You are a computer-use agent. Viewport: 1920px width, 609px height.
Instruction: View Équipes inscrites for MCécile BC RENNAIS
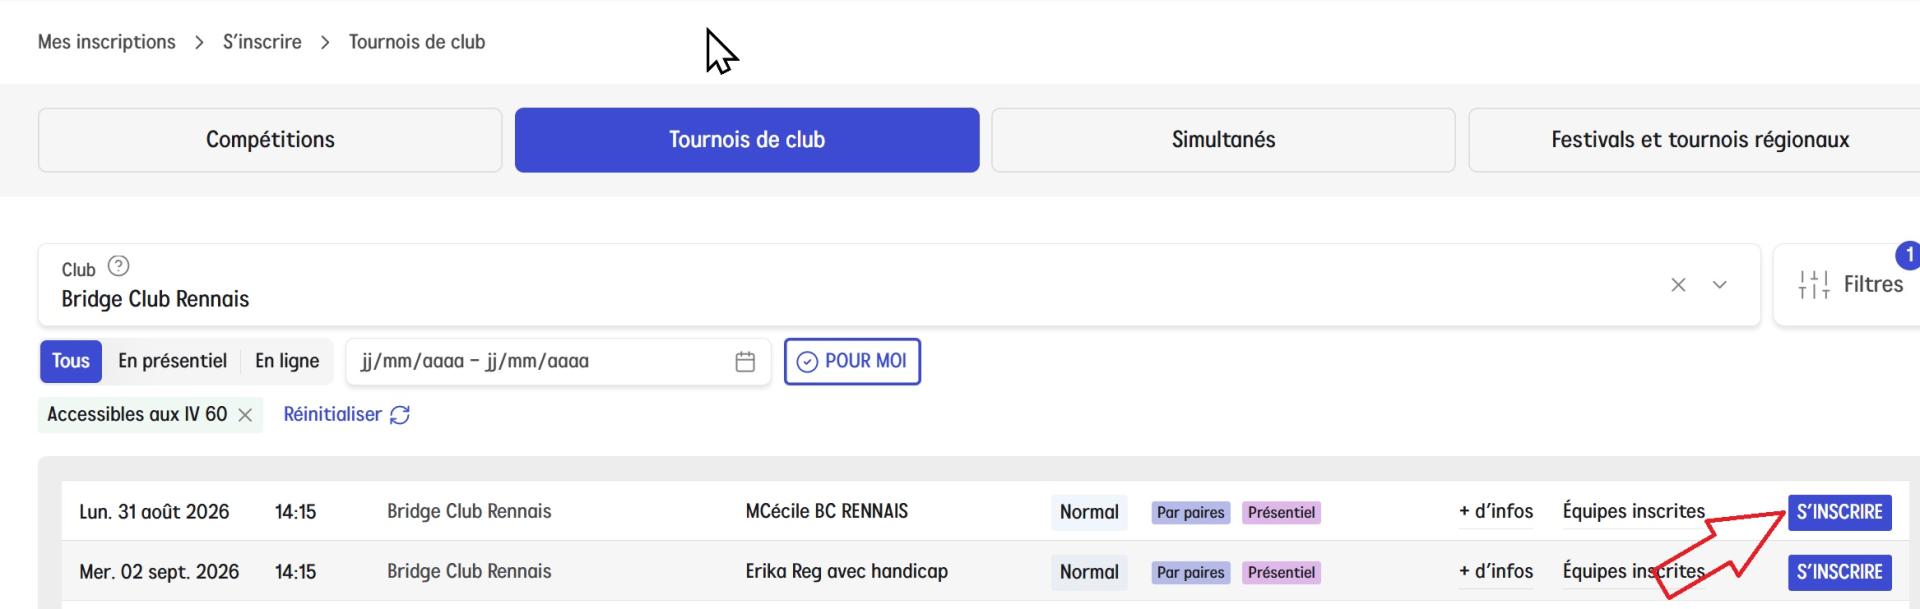pyautogui.click(x=1634, y=512)
